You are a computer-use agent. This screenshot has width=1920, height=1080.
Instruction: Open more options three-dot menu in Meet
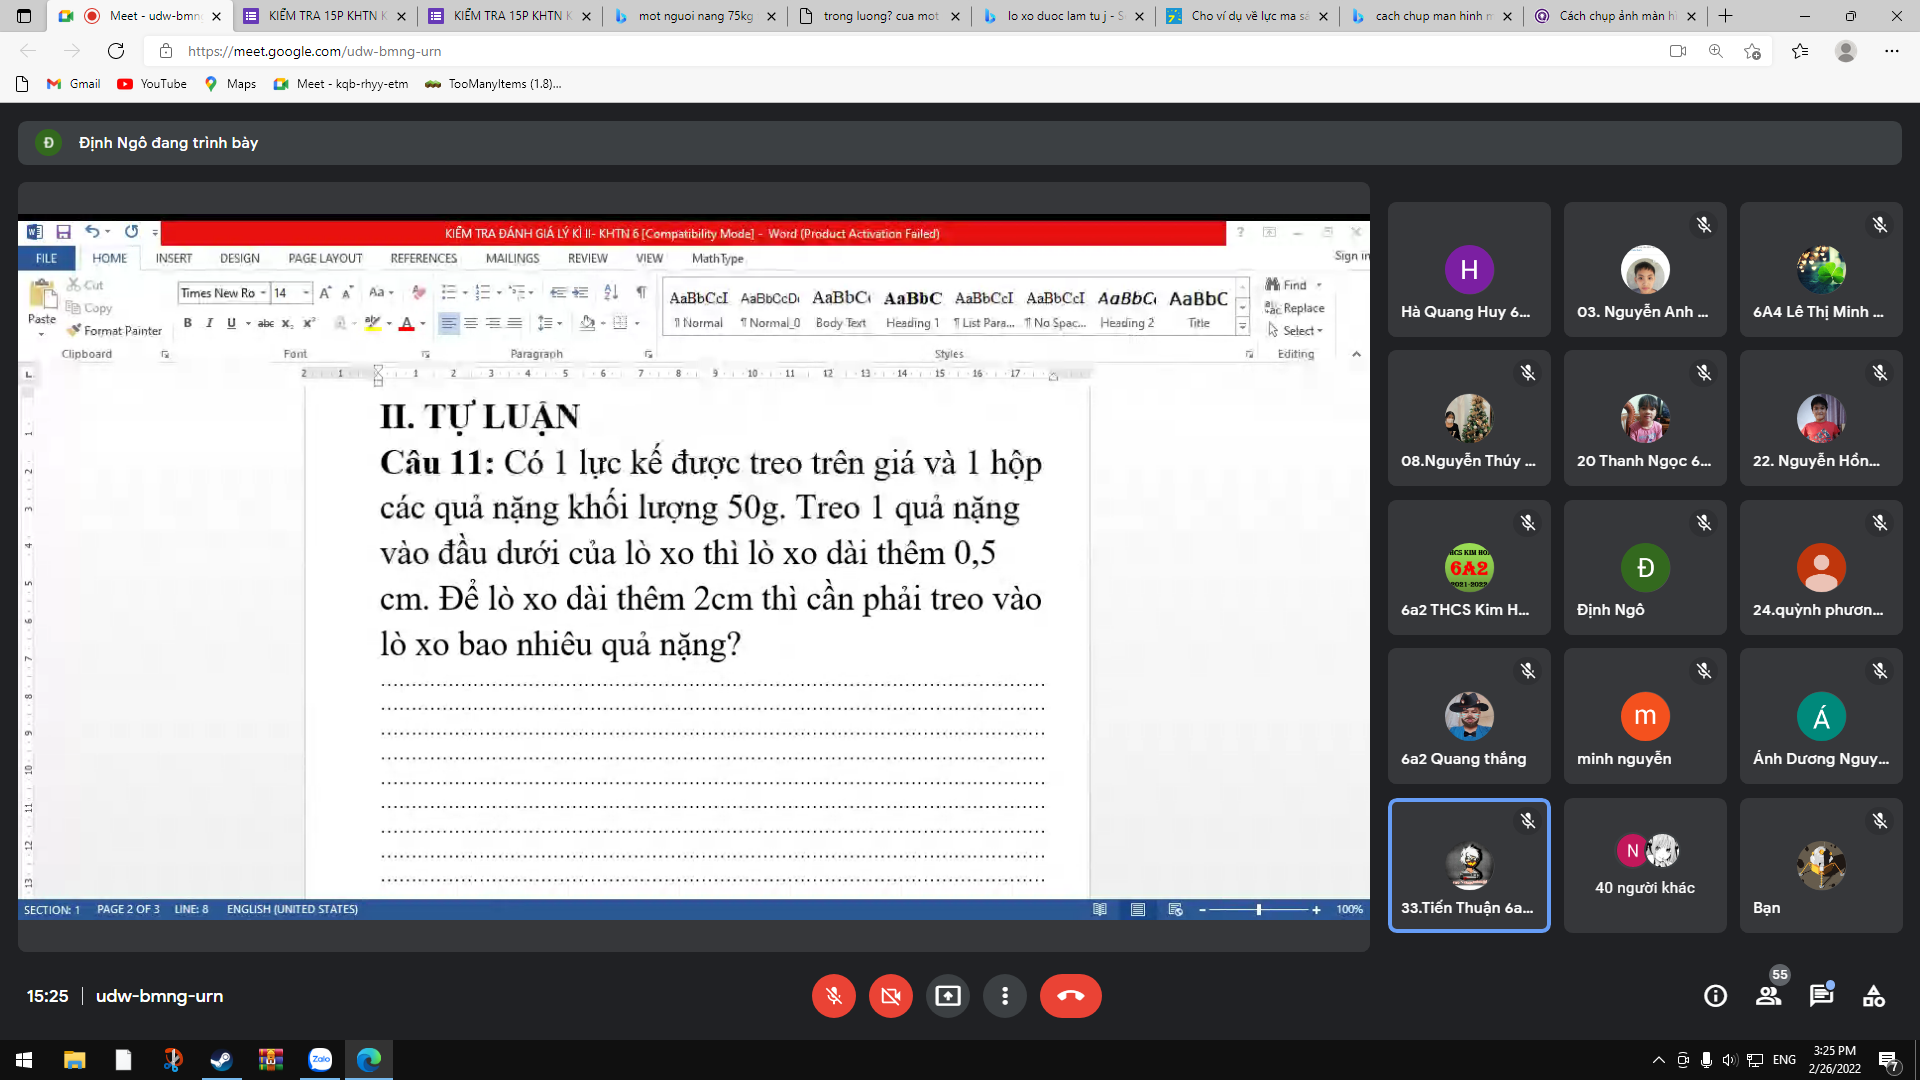click(x=1004, y=996)
